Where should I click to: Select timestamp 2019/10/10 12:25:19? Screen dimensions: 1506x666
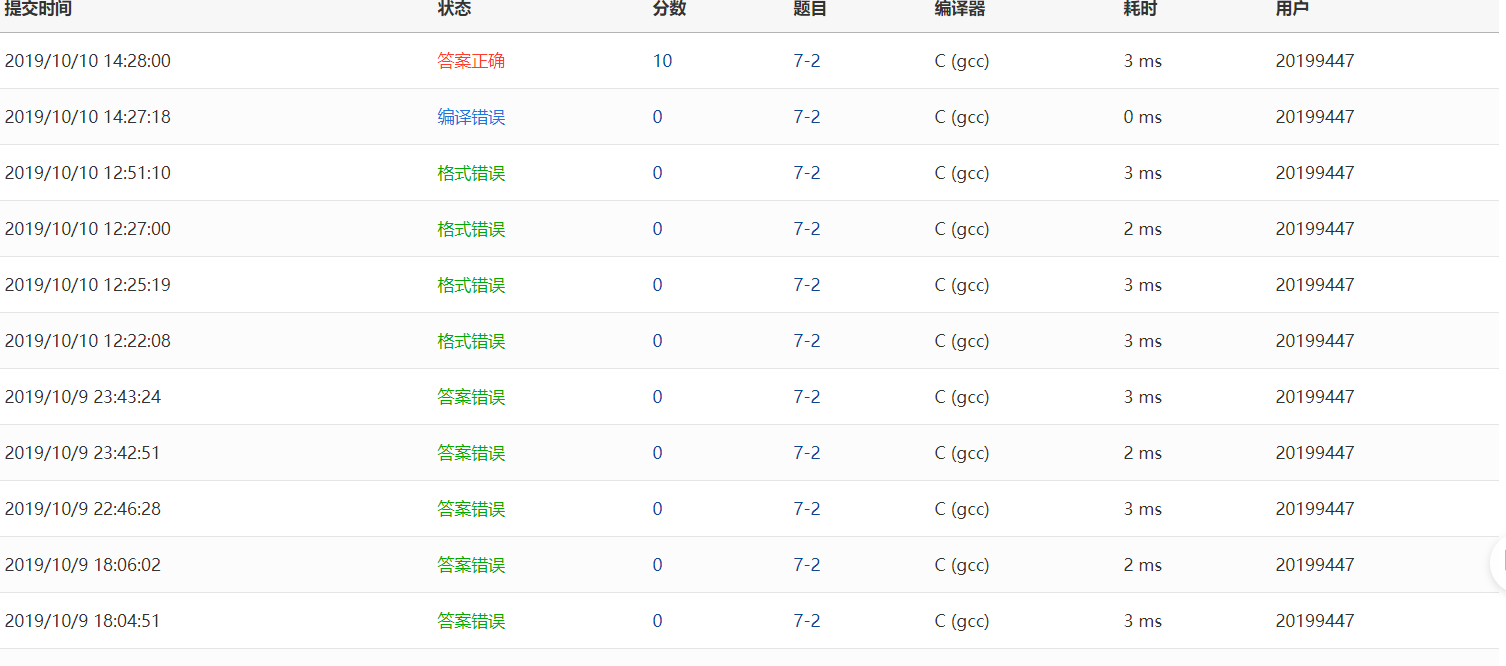point(88,285)
